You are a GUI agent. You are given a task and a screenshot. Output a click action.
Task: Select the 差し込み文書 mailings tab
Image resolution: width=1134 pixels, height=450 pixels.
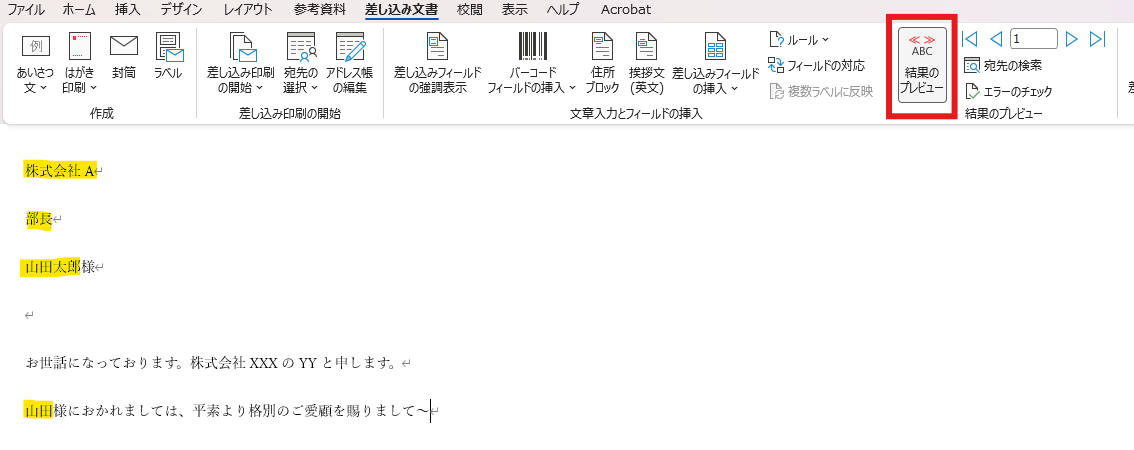401,10
